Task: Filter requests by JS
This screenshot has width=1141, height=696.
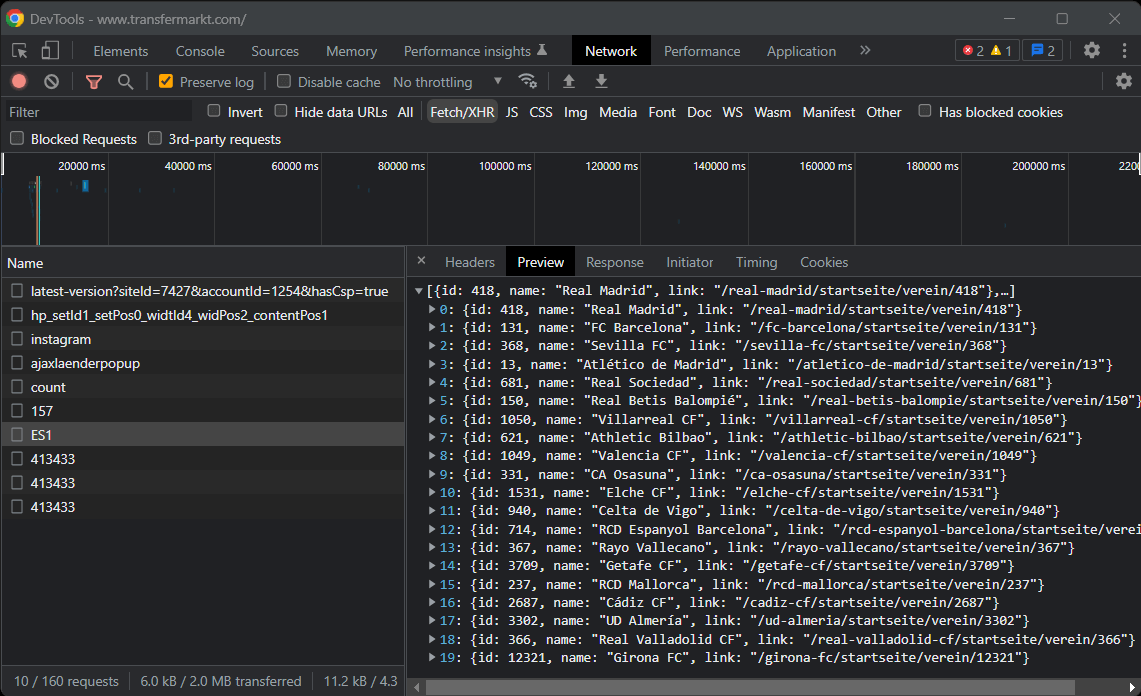Action: click(512, 112)
